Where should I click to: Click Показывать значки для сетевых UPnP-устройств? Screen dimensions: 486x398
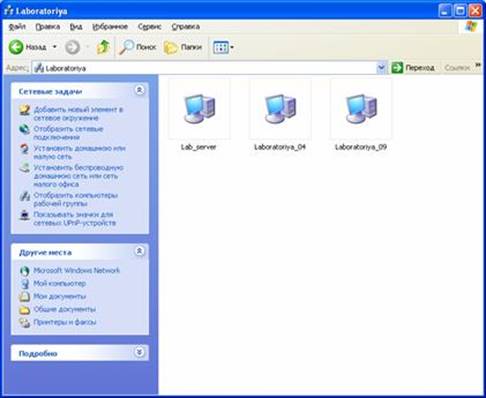coord(75,219)
